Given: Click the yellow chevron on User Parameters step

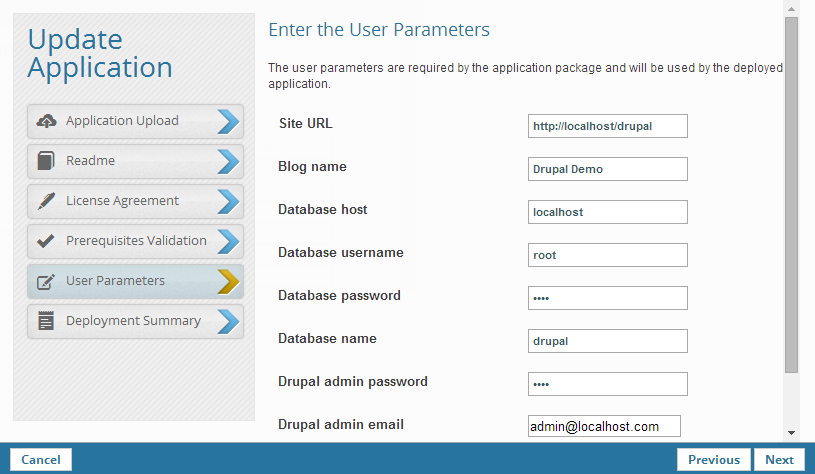Looking at the screenshot, I should click(228, 281).
